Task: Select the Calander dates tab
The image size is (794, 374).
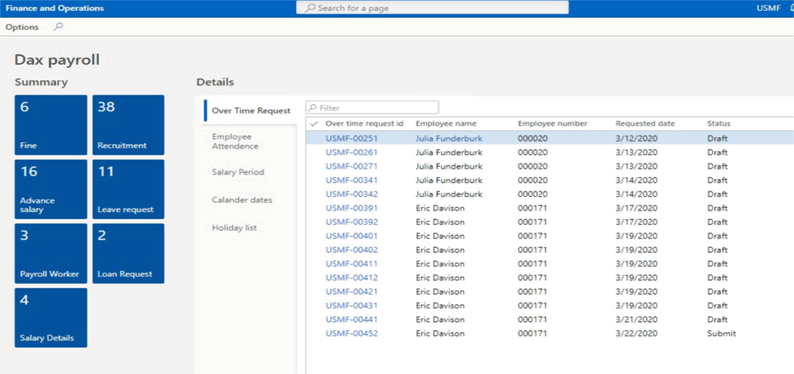Action: coord(242,200)
